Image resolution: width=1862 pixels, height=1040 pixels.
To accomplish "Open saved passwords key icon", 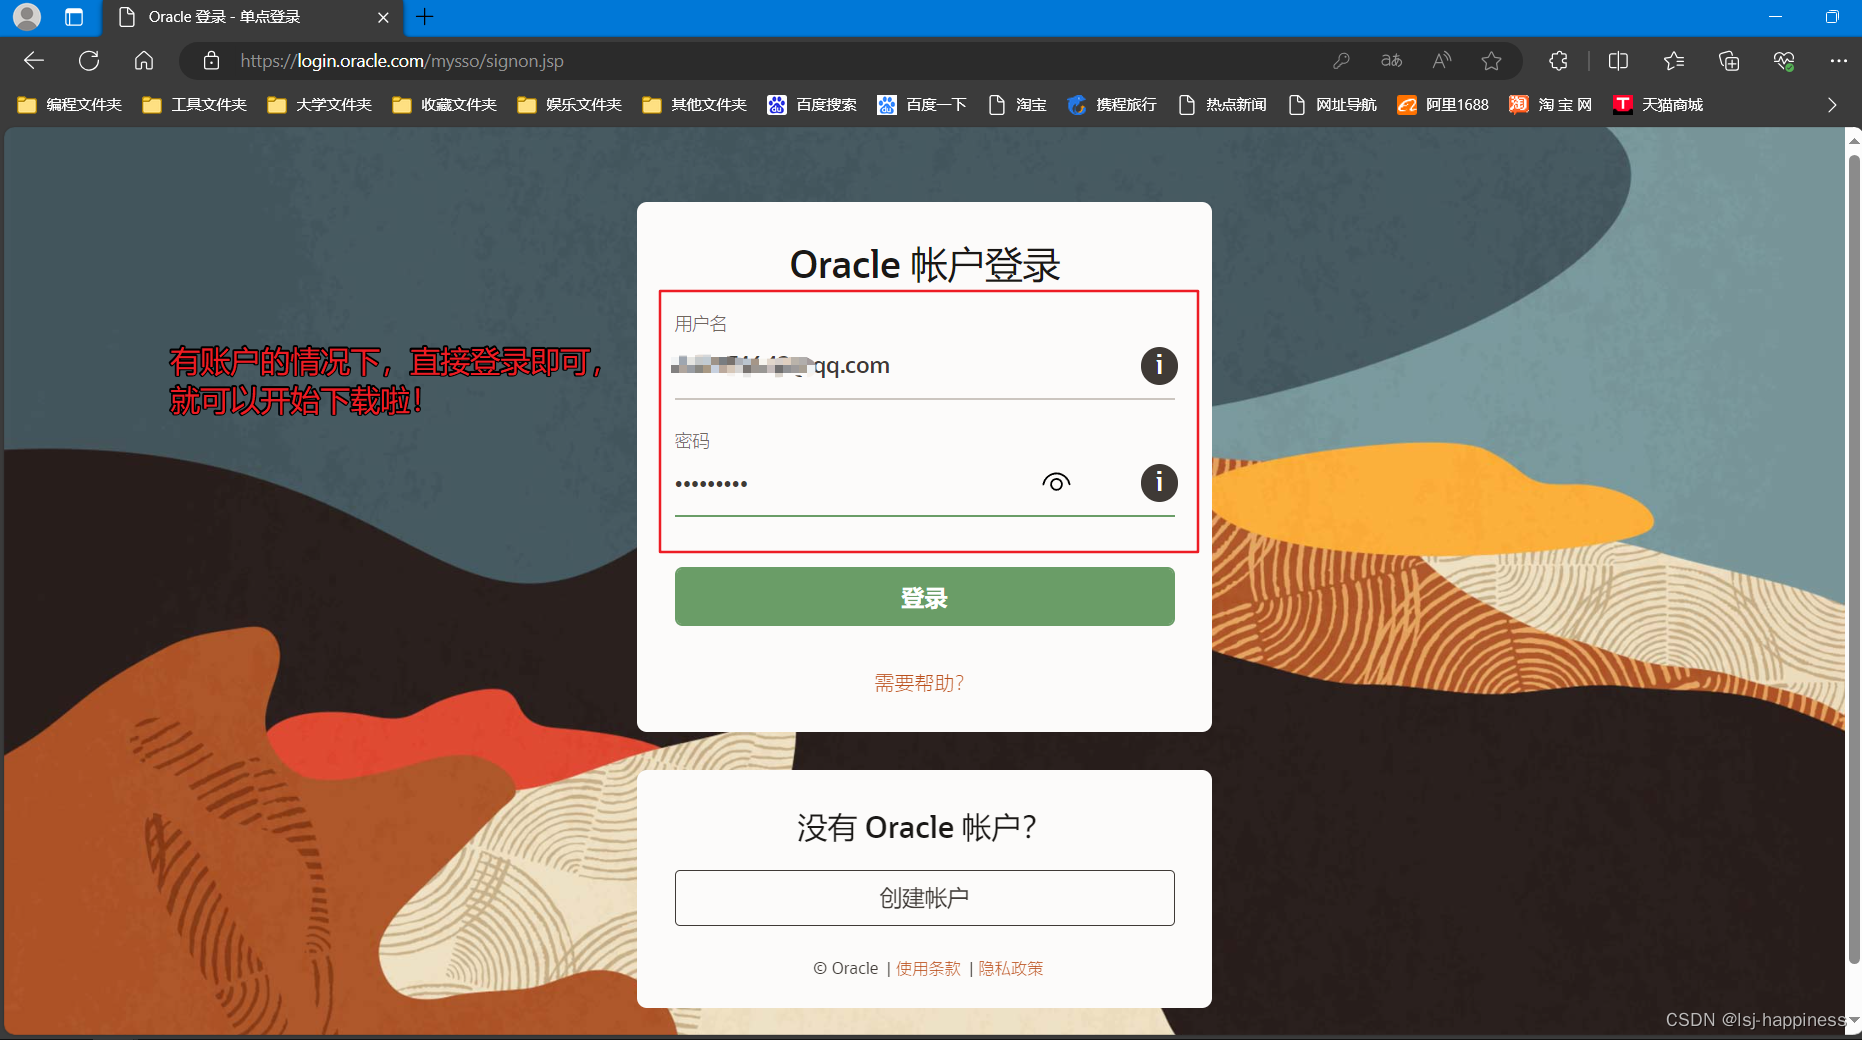I will tap(1341, 61).
